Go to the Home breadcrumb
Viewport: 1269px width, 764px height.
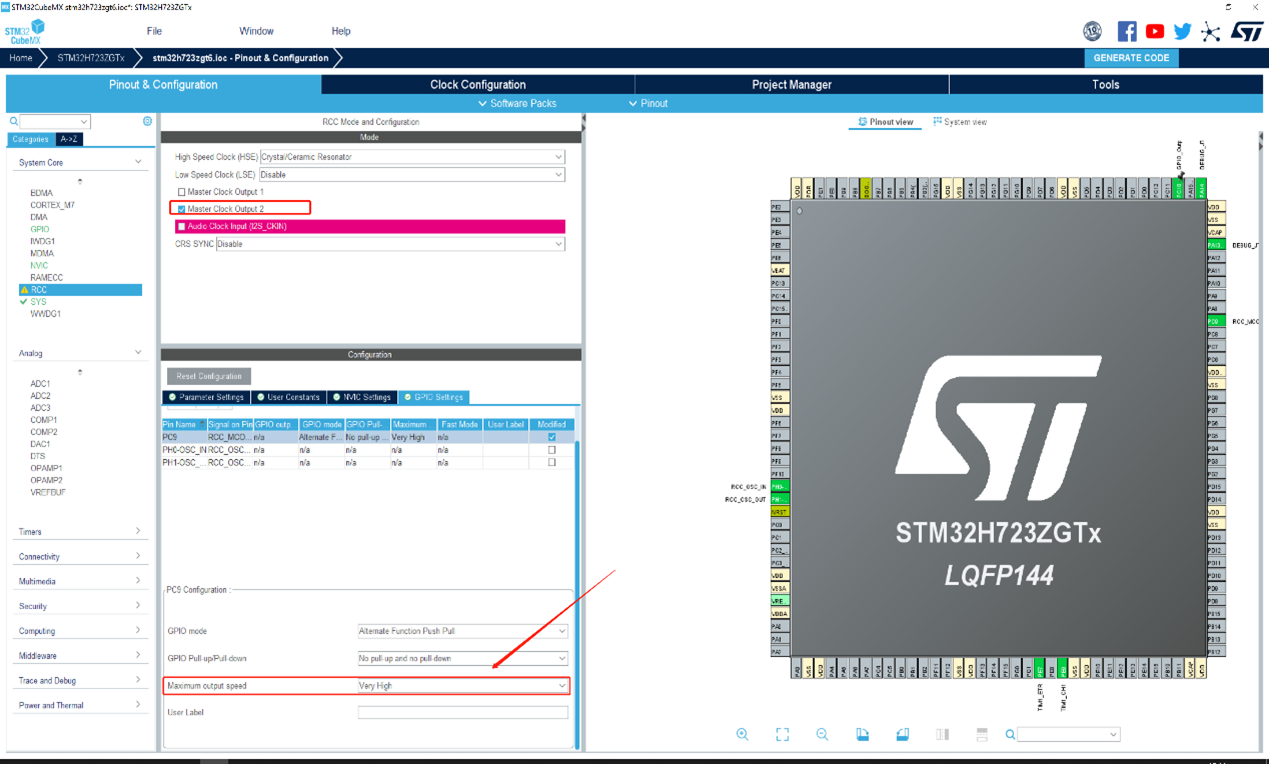(x=21, y=58)
